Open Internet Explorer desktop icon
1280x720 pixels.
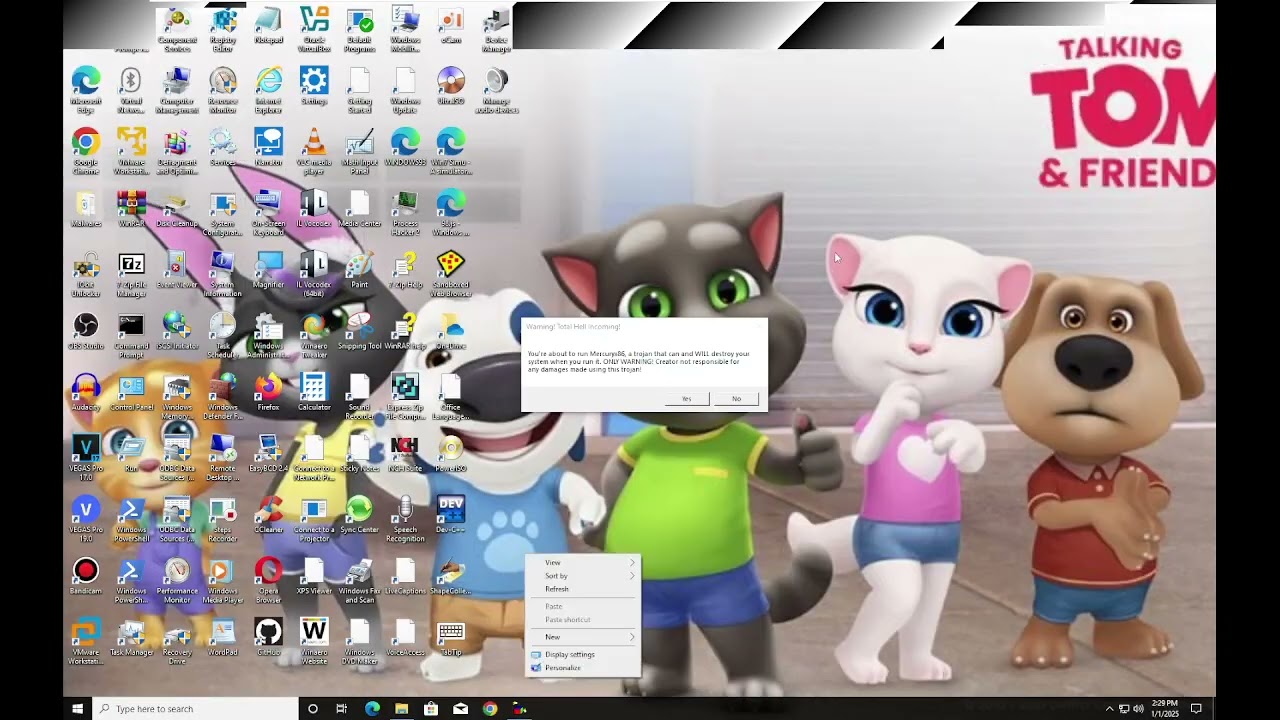click(x=268, y=90)
